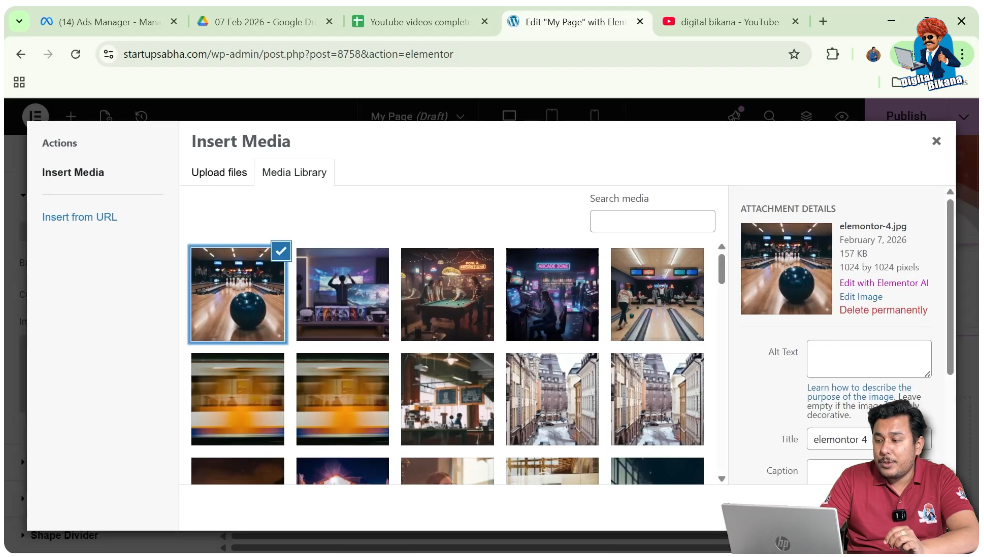This screenshot has height=557, width=984.
Task: Open the Chrome extensions puzzle icon
Action: 832,54
